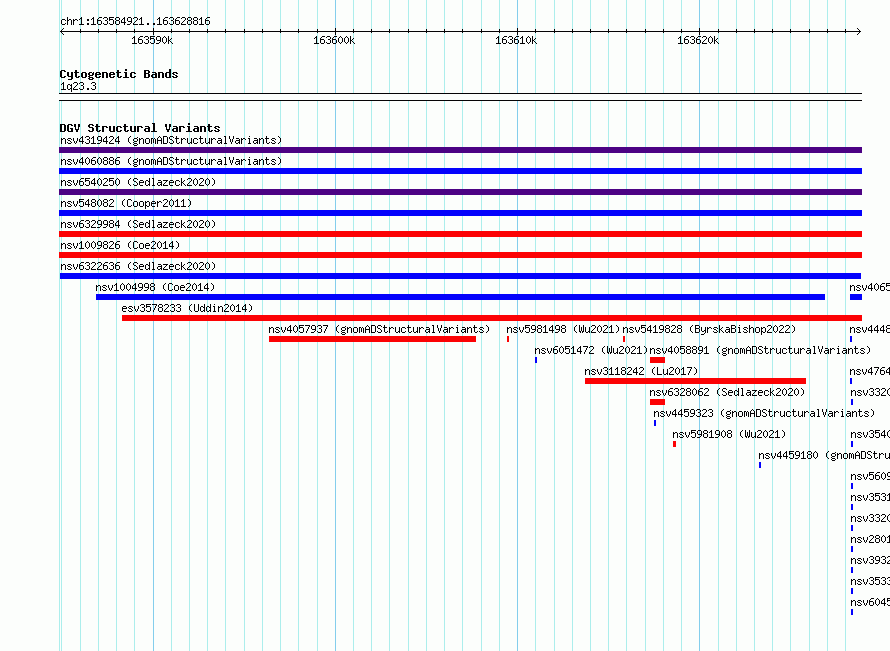
Task: Select the red bar for nsv1009826
Action: point(460,255)
